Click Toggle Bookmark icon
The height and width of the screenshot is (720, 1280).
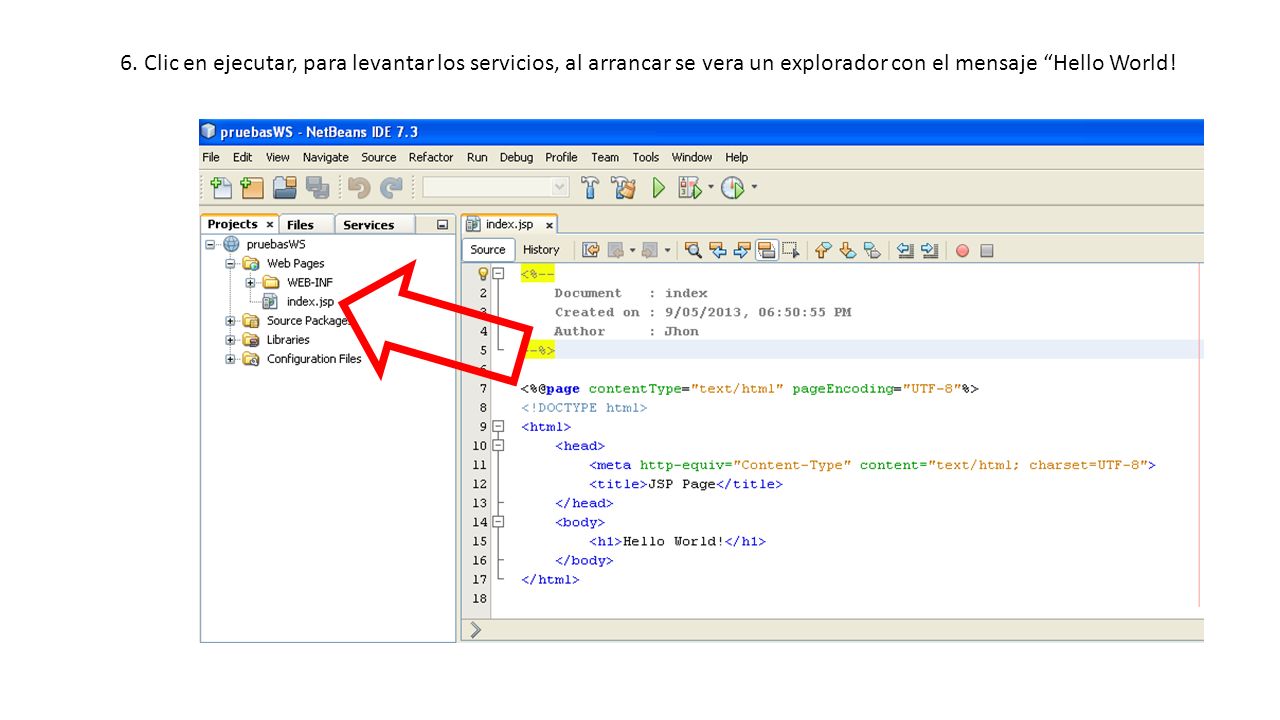pos(872,250)
